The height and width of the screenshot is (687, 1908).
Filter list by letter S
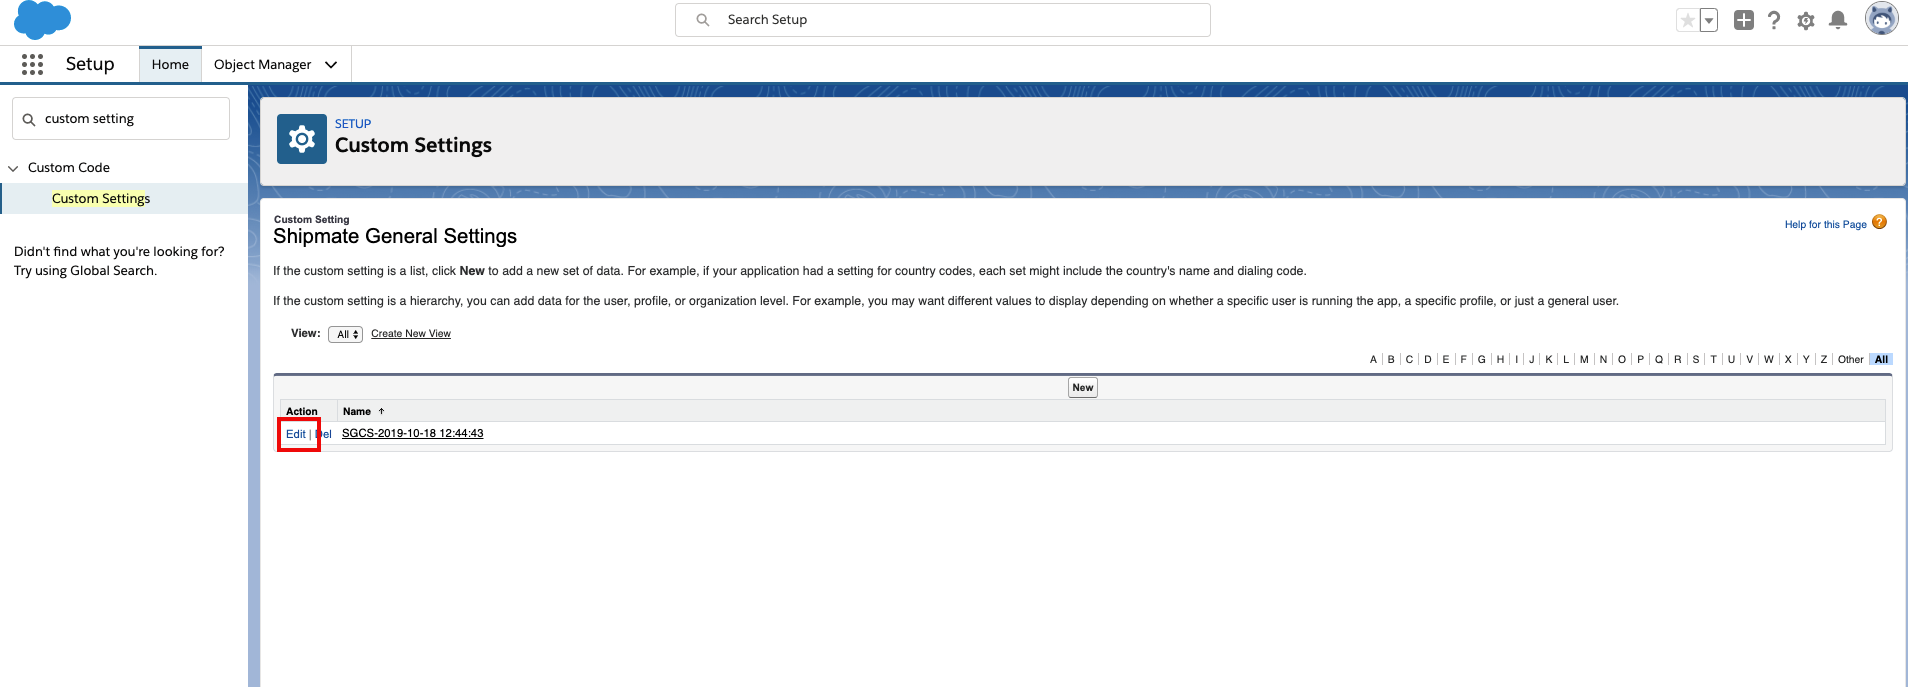pyautogui.click(x=1696, y=360)
